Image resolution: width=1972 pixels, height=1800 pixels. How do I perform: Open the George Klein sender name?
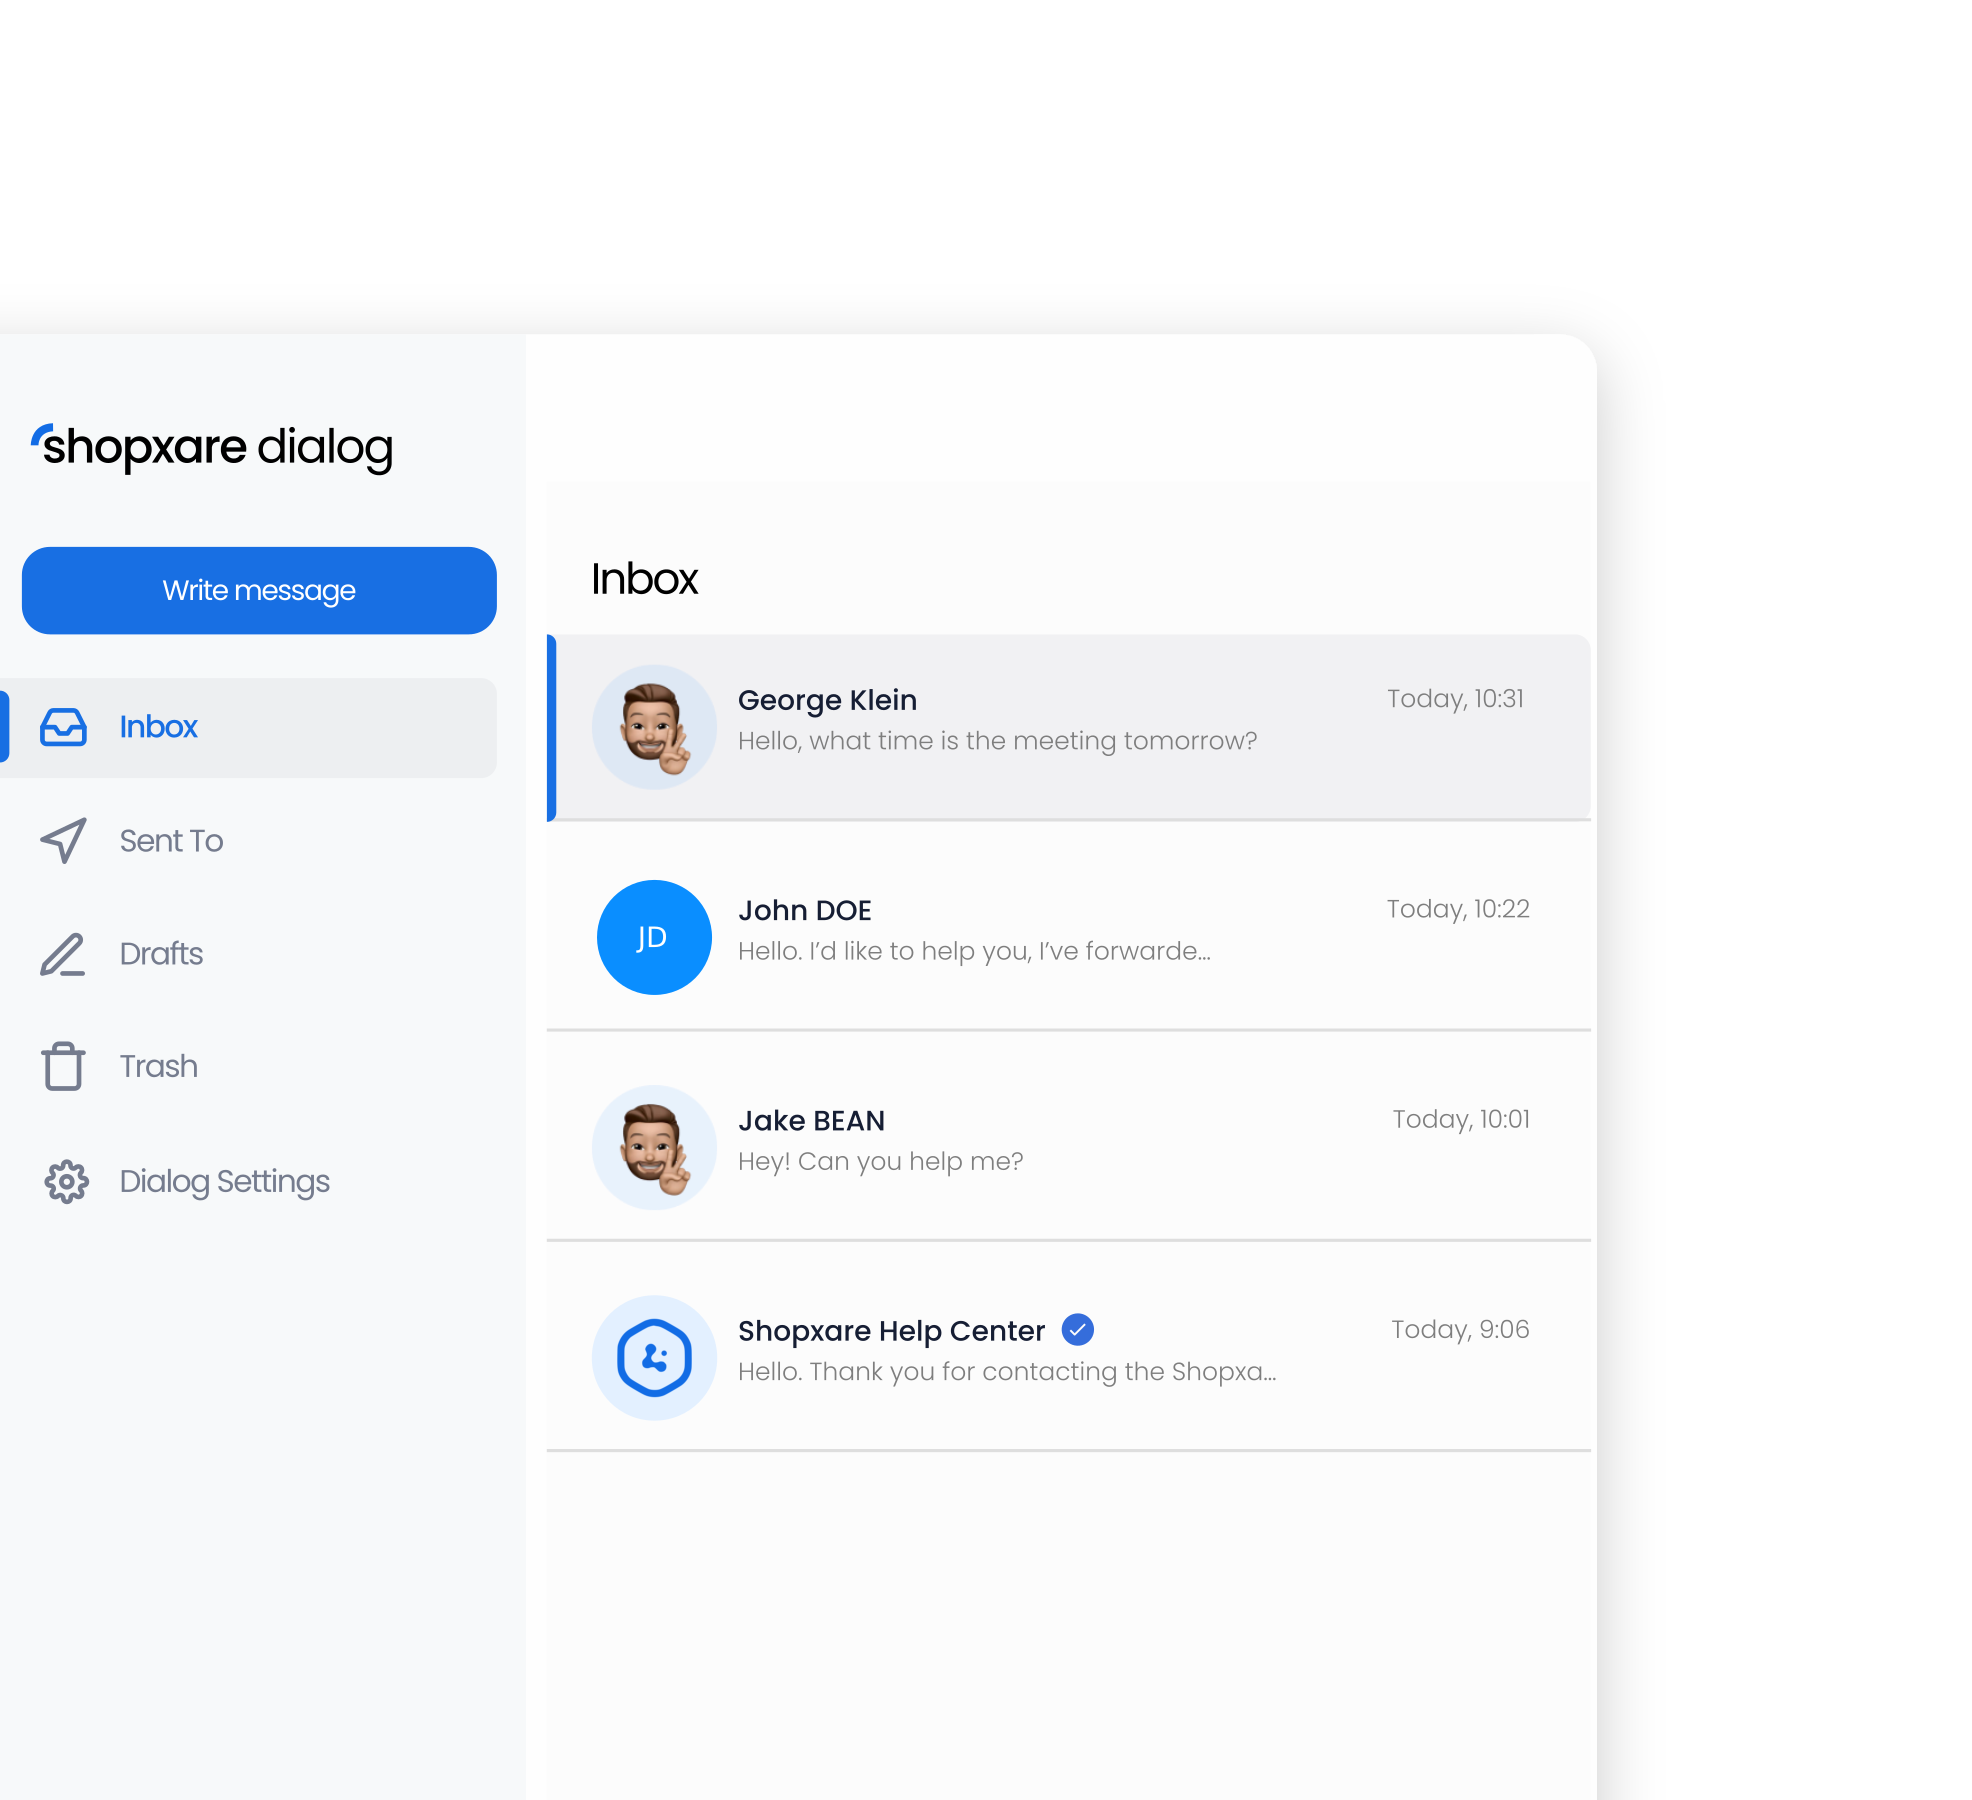[x=827, y=700]
